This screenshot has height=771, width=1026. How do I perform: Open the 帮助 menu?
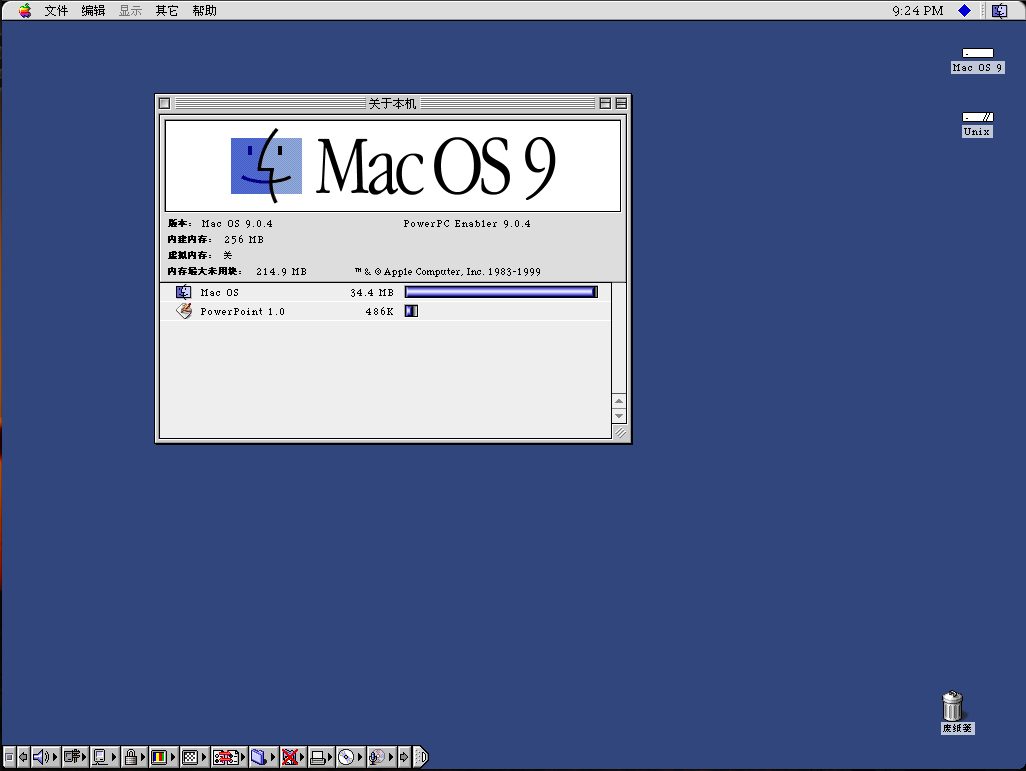204,10
